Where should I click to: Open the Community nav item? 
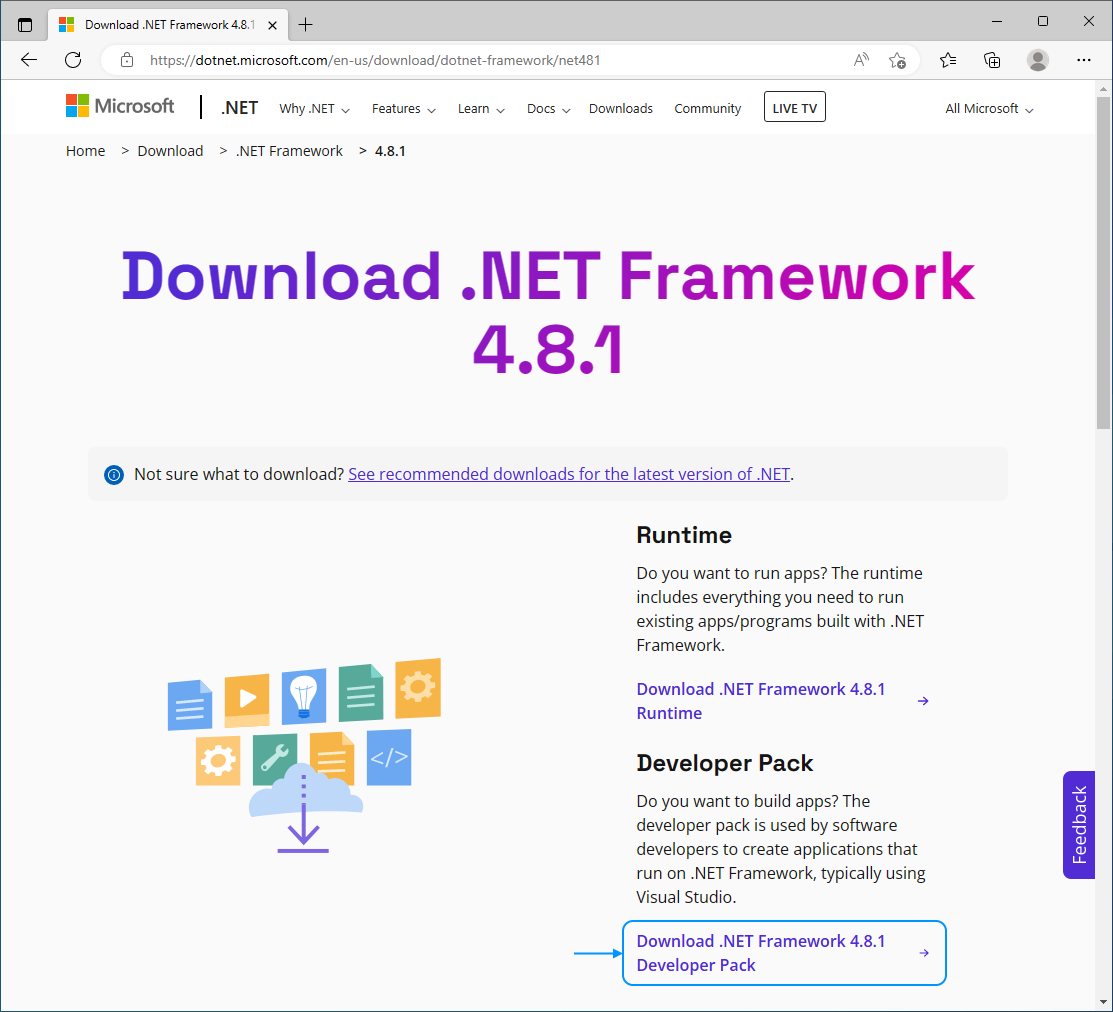[x=707, y=109]
